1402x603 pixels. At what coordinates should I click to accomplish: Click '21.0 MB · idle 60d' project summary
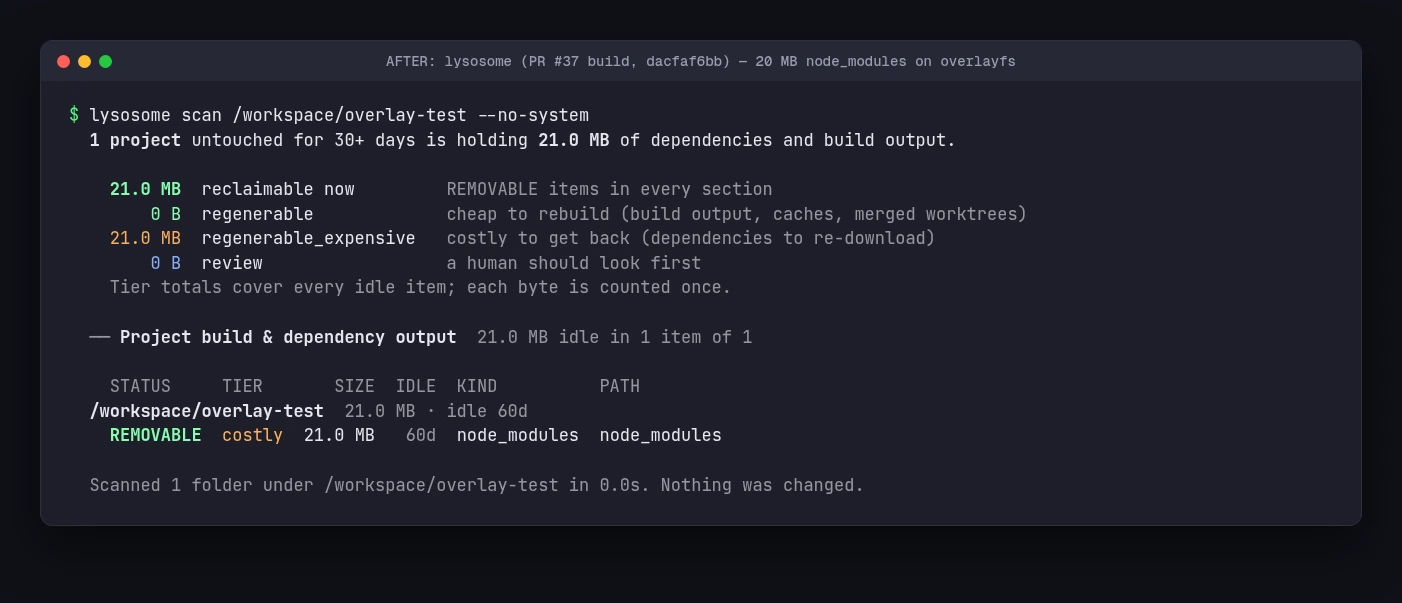point(436,411)
